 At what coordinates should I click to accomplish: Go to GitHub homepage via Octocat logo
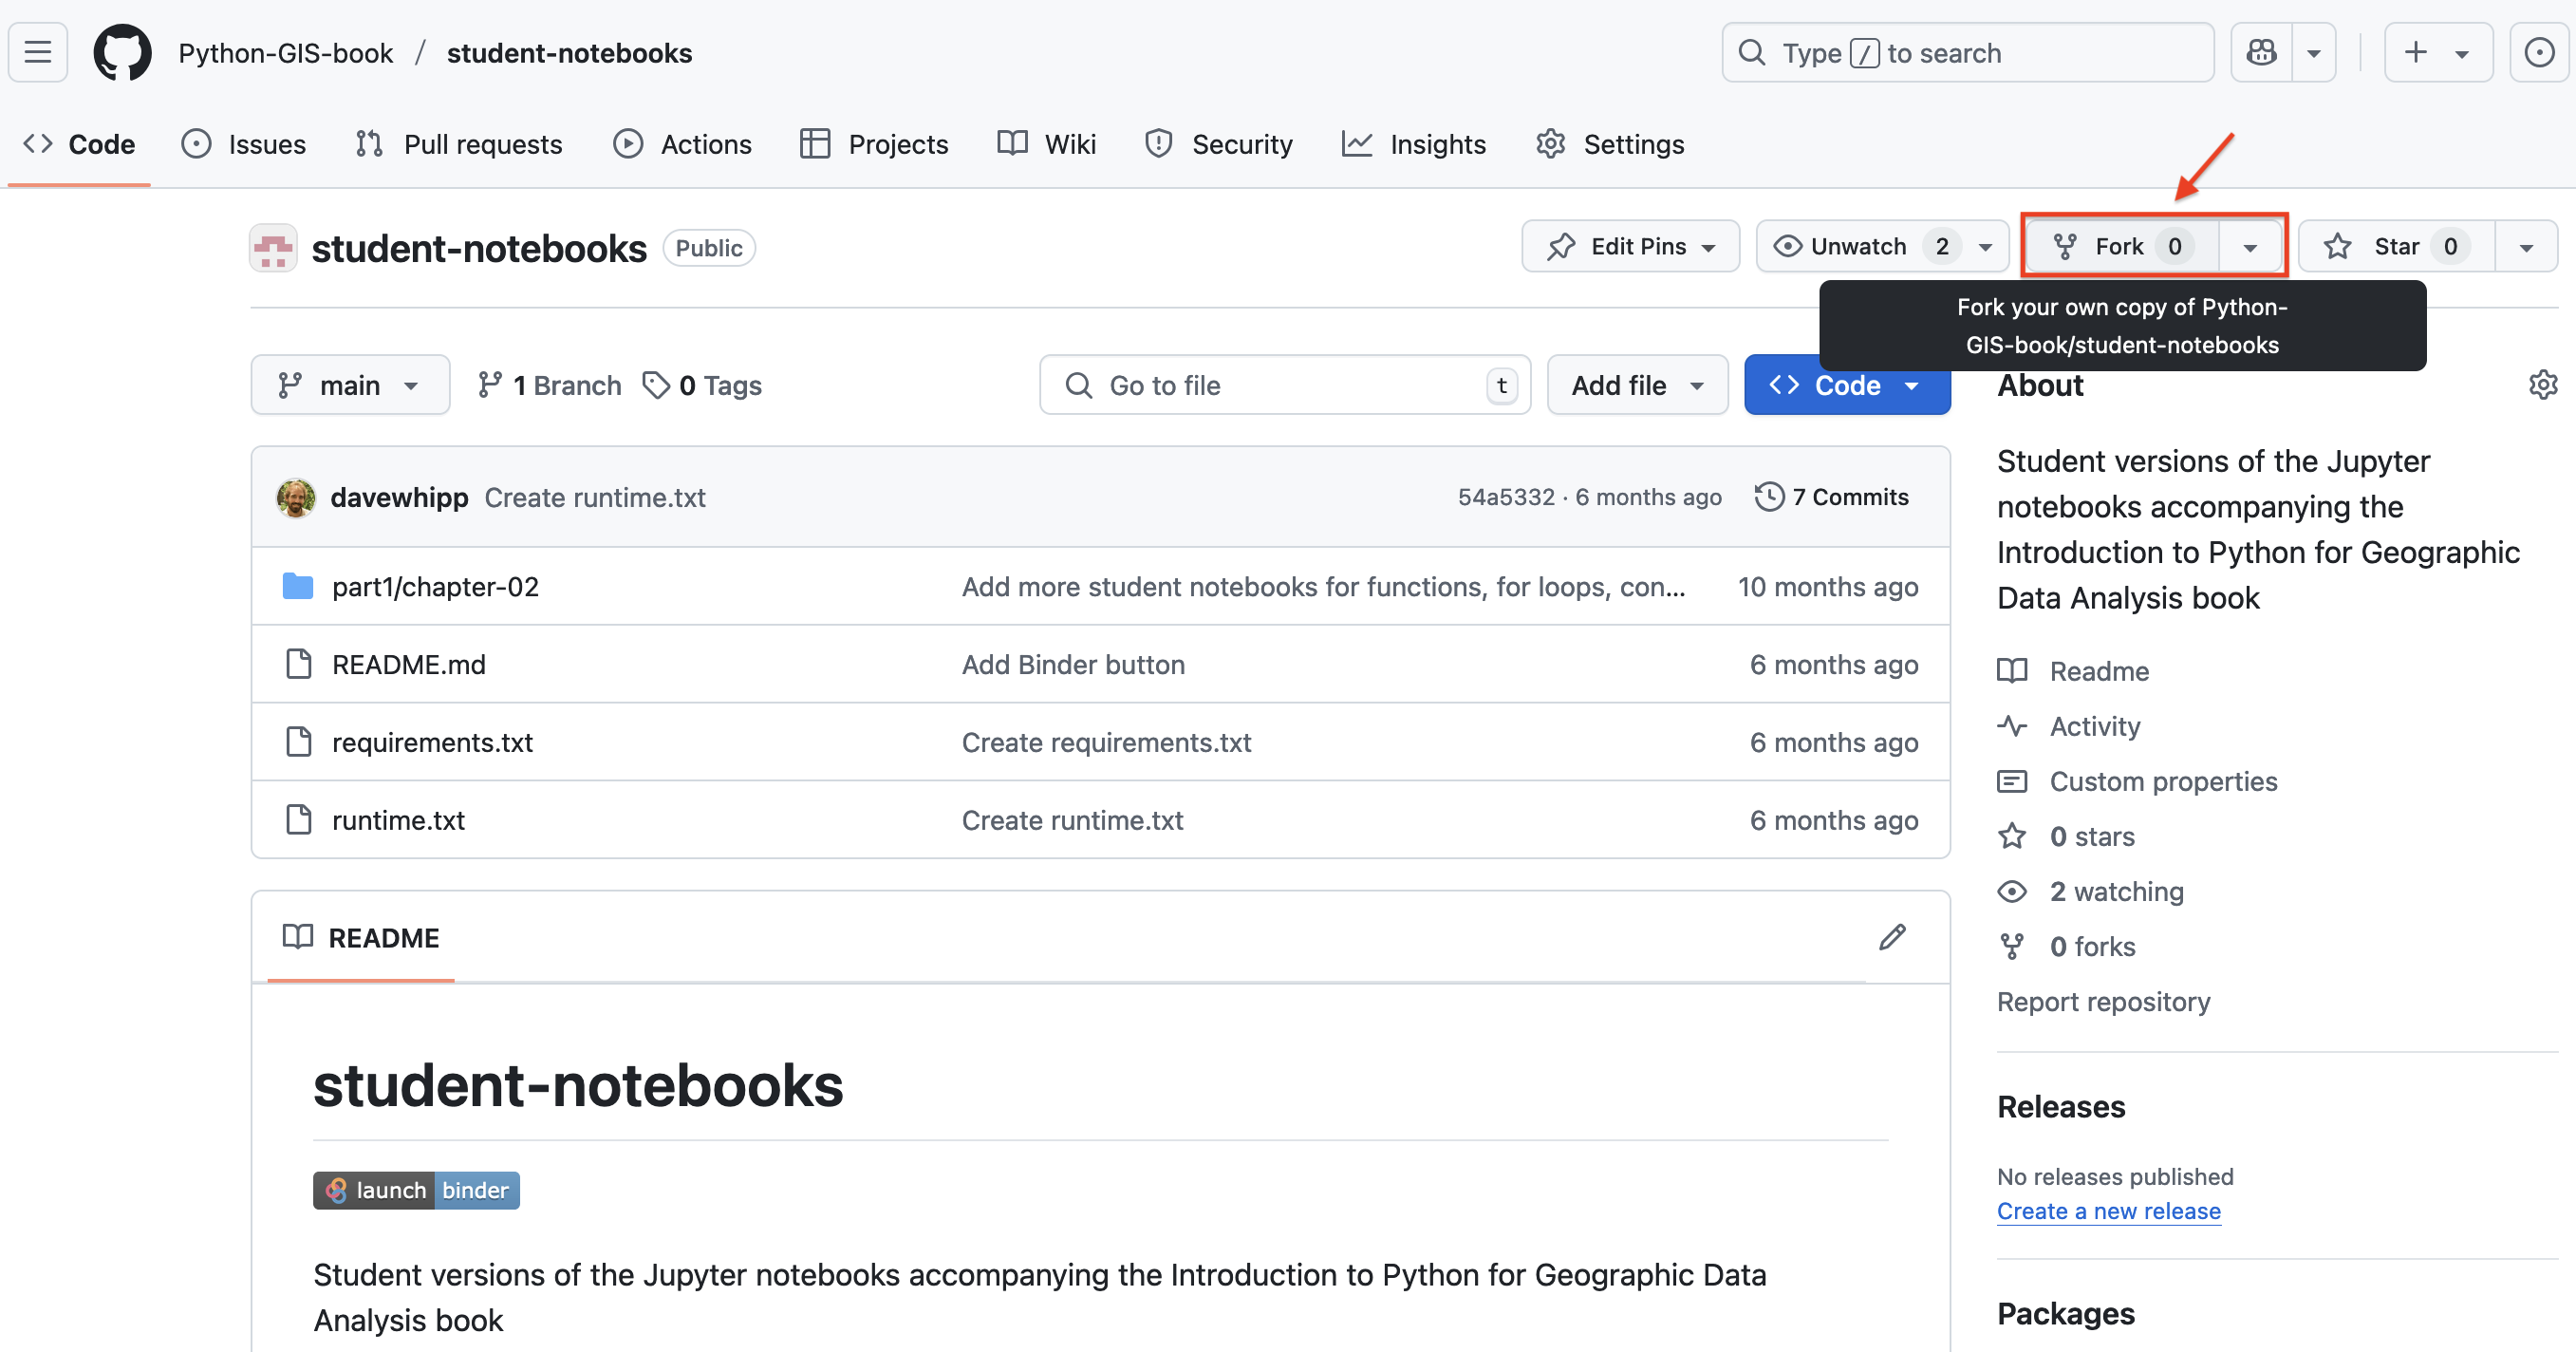click(x=123, y=52)
